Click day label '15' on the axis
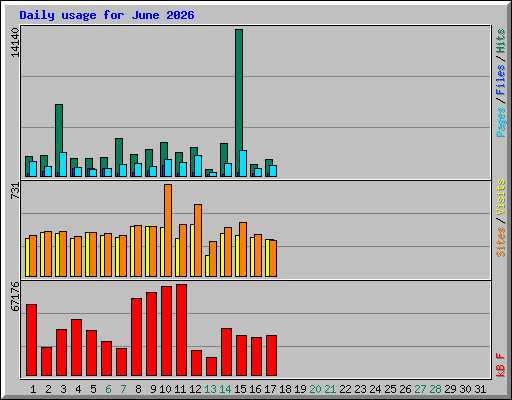This screenshot has height=400, width=512. tap(240, 389)
